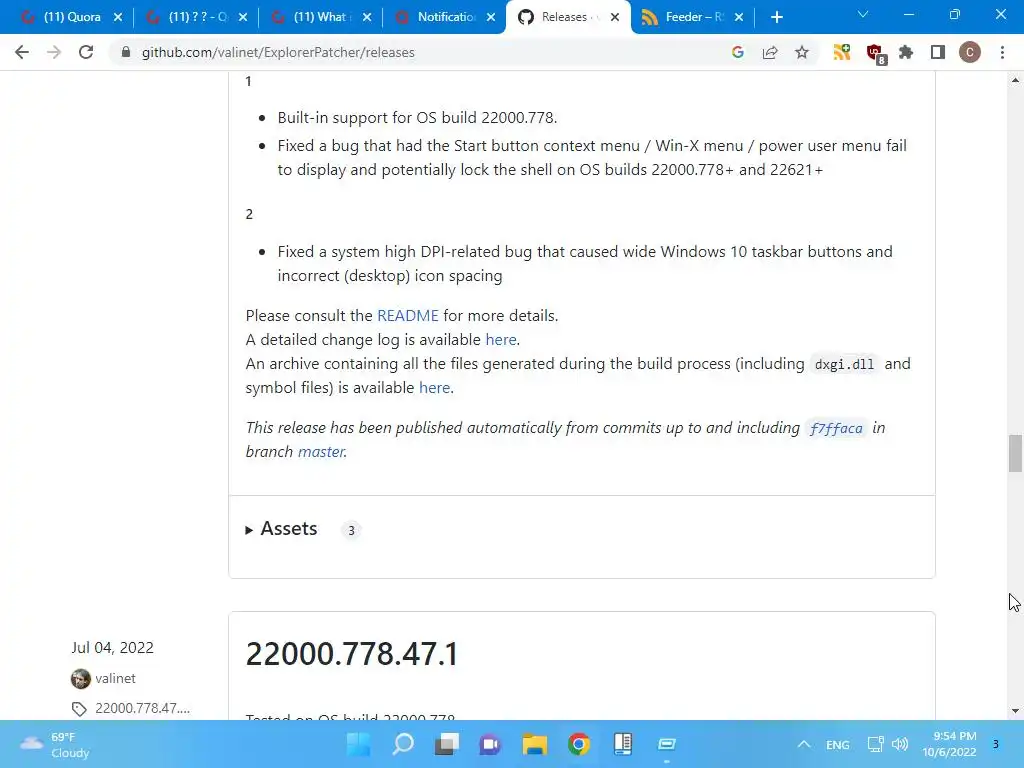Click the Assets count badge 3
1024x768 pixels.
click(x=351, y=530)
